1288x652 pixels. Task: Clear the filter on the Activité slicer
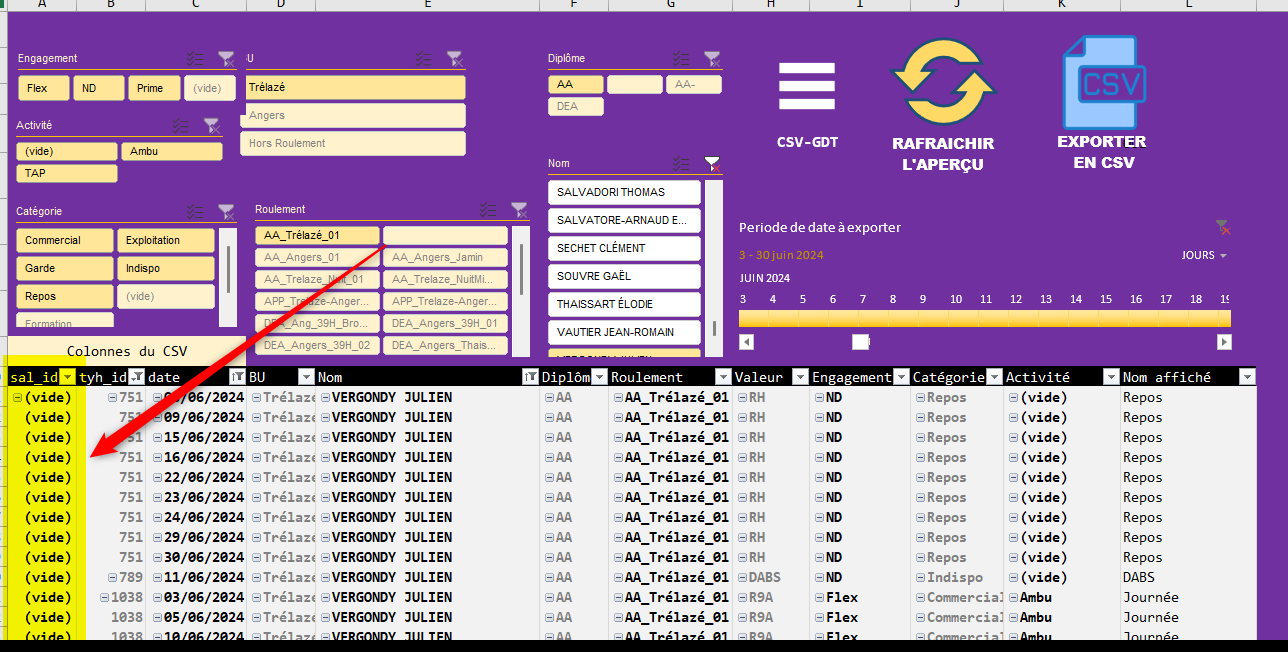point(211,126)
